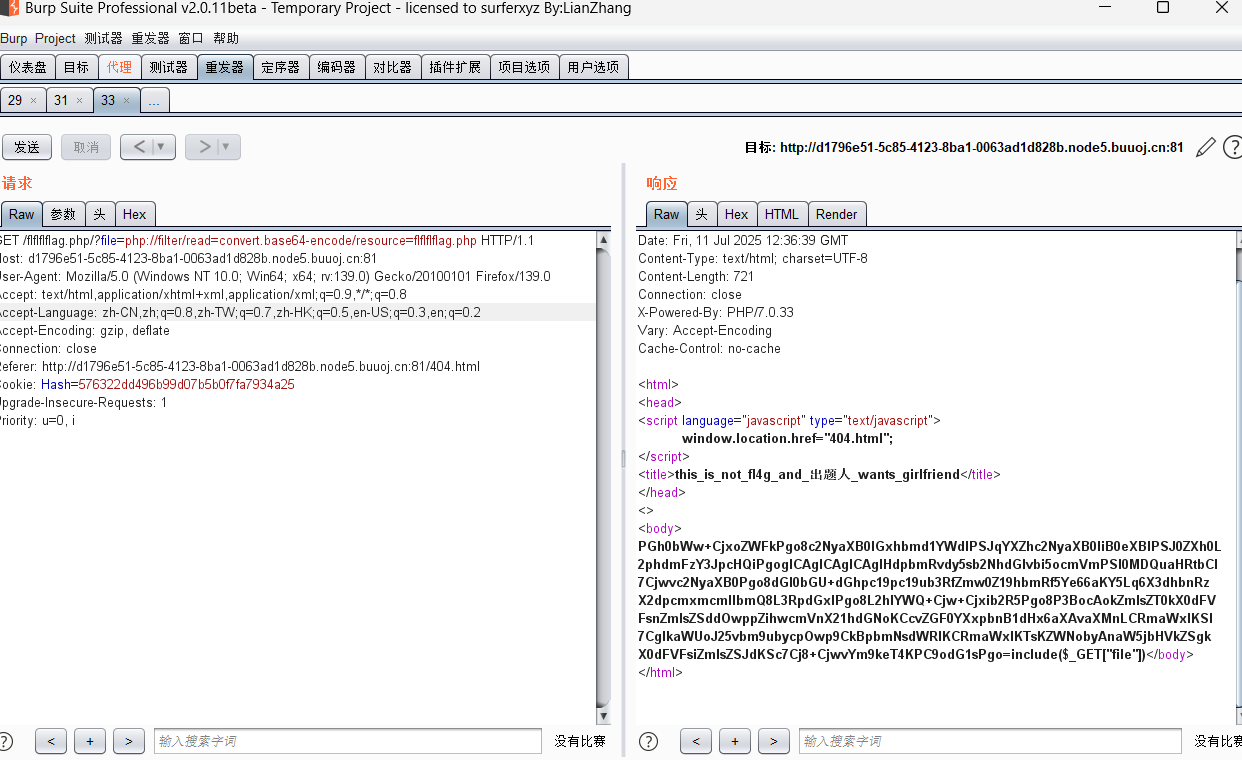This screenshot has width=1242, height=760.
Task: Open the history-forward dropdown arrow beside the > button
Action: [227, 147]
